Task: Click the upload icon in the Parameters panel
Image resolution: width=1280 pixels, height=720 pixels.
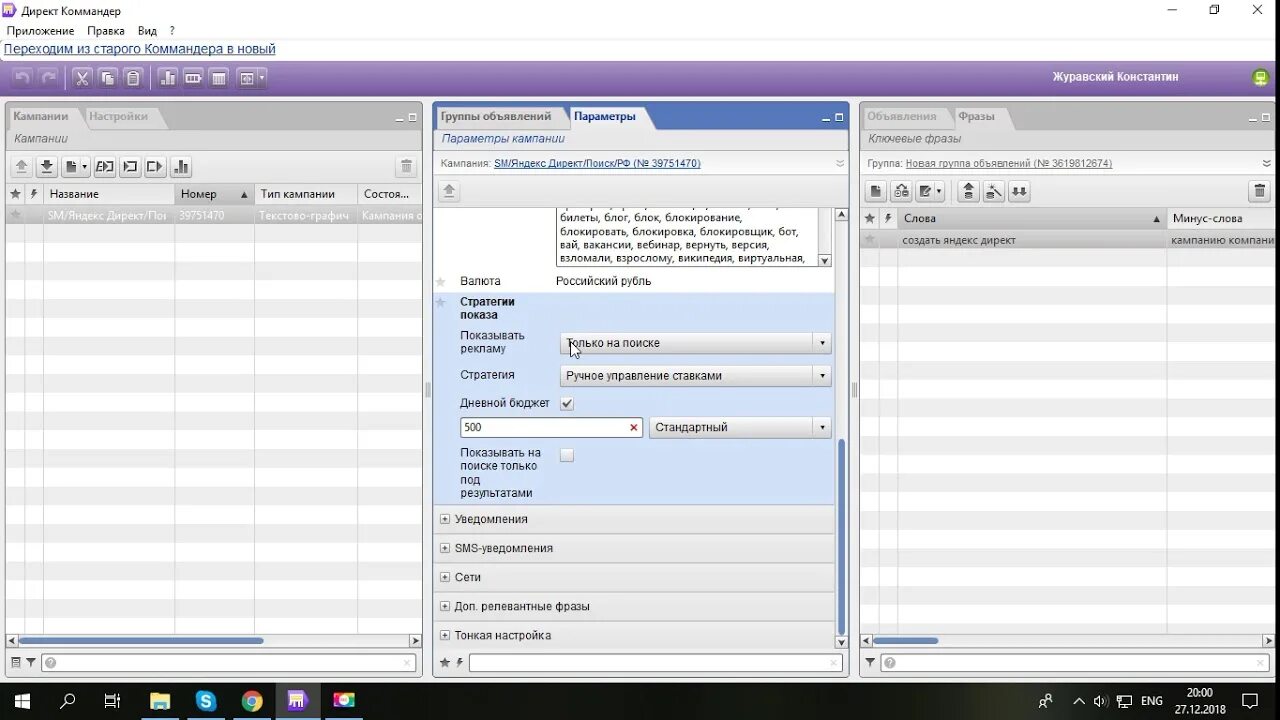Action: click(x=449, y=191)
